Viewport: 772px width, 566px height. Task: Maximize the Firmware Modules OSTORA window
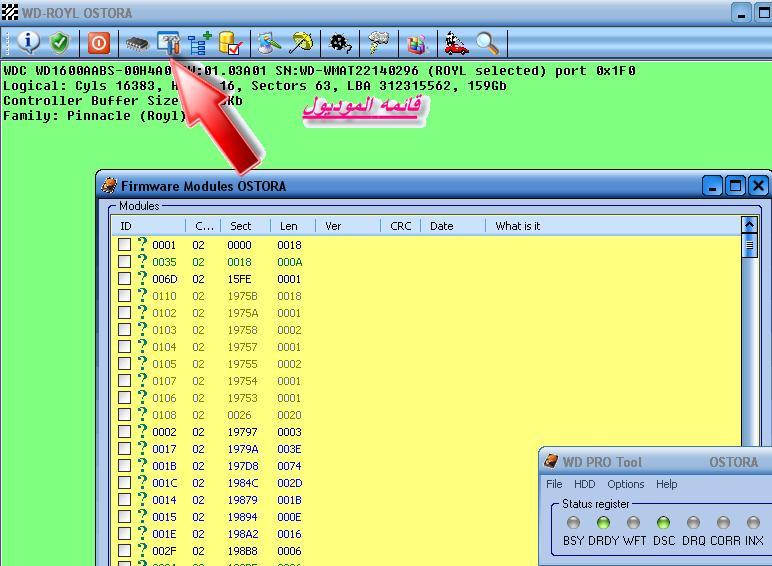pos(735,186)
